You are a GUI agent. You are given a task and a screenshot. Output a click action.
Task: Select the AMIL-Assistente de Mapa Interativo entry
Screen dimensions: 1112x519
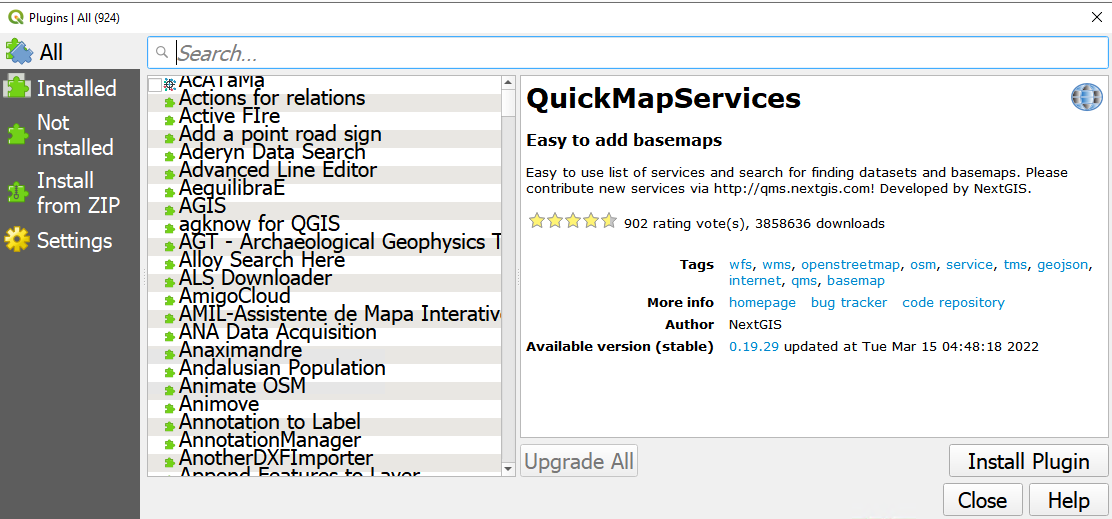[x=324, y=313]
